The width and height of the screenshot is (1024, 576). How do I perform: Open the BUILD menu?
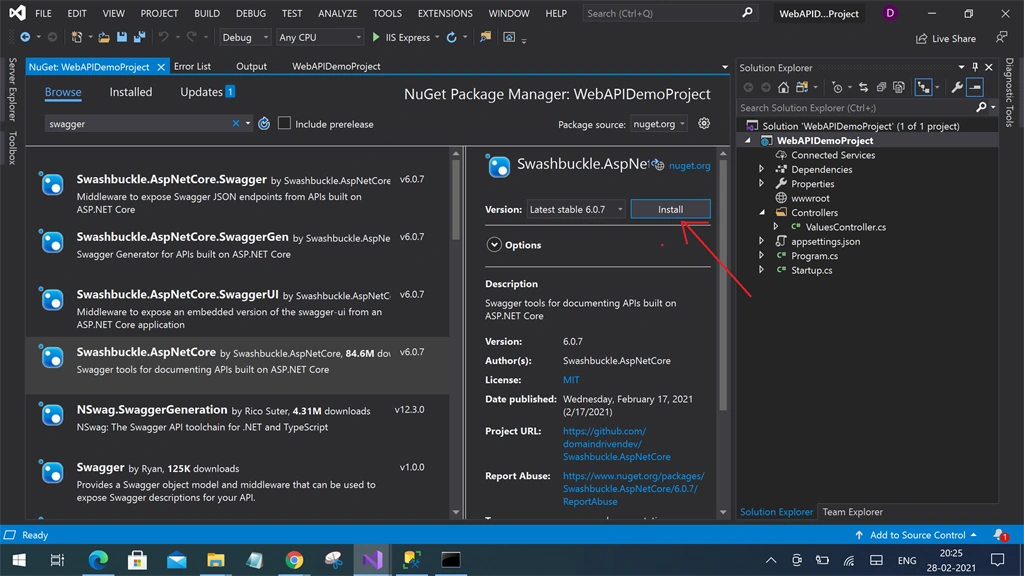click(207, 13)
